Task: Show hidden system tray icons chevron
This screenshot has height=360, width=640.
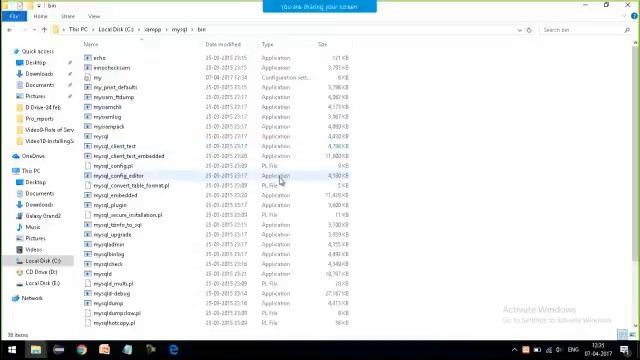Action: tap(514, 350)
